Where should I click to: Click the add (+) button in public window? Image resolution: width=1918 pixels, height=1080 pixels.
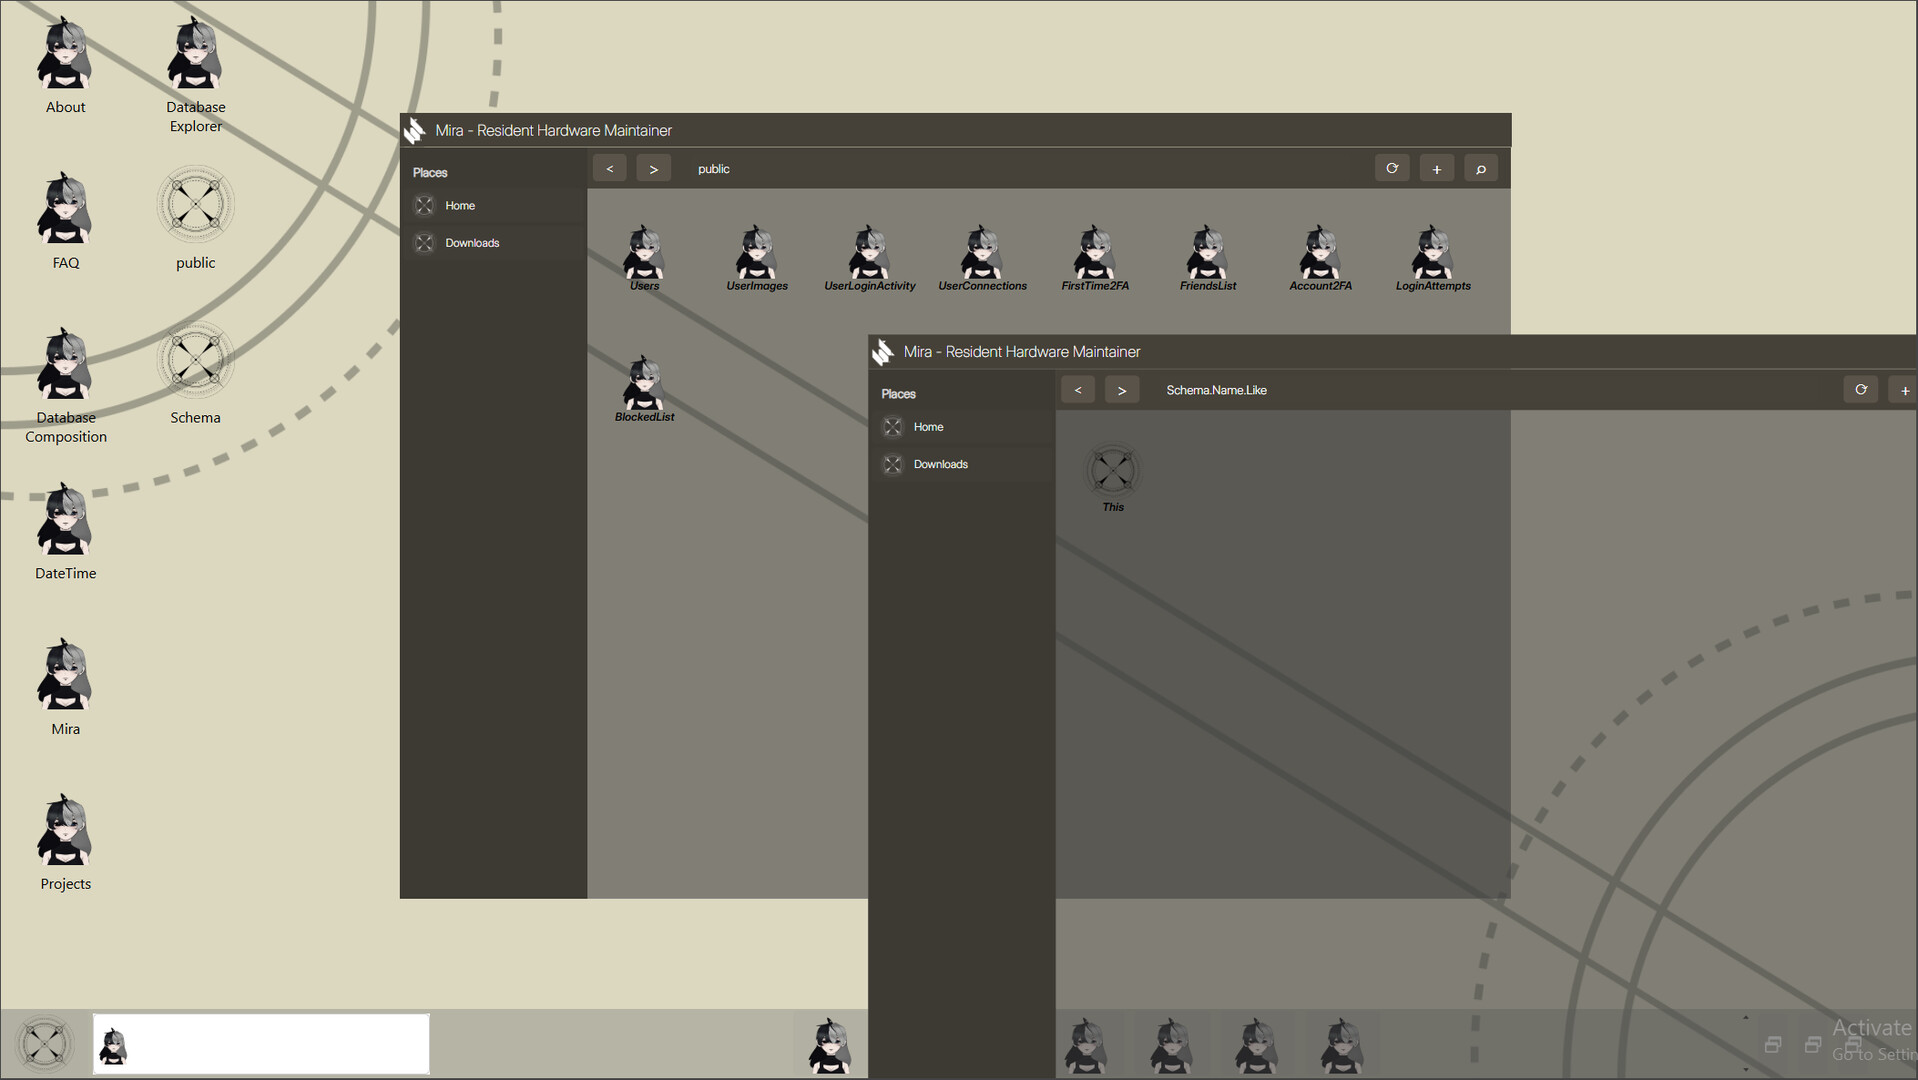[1436, 169]
